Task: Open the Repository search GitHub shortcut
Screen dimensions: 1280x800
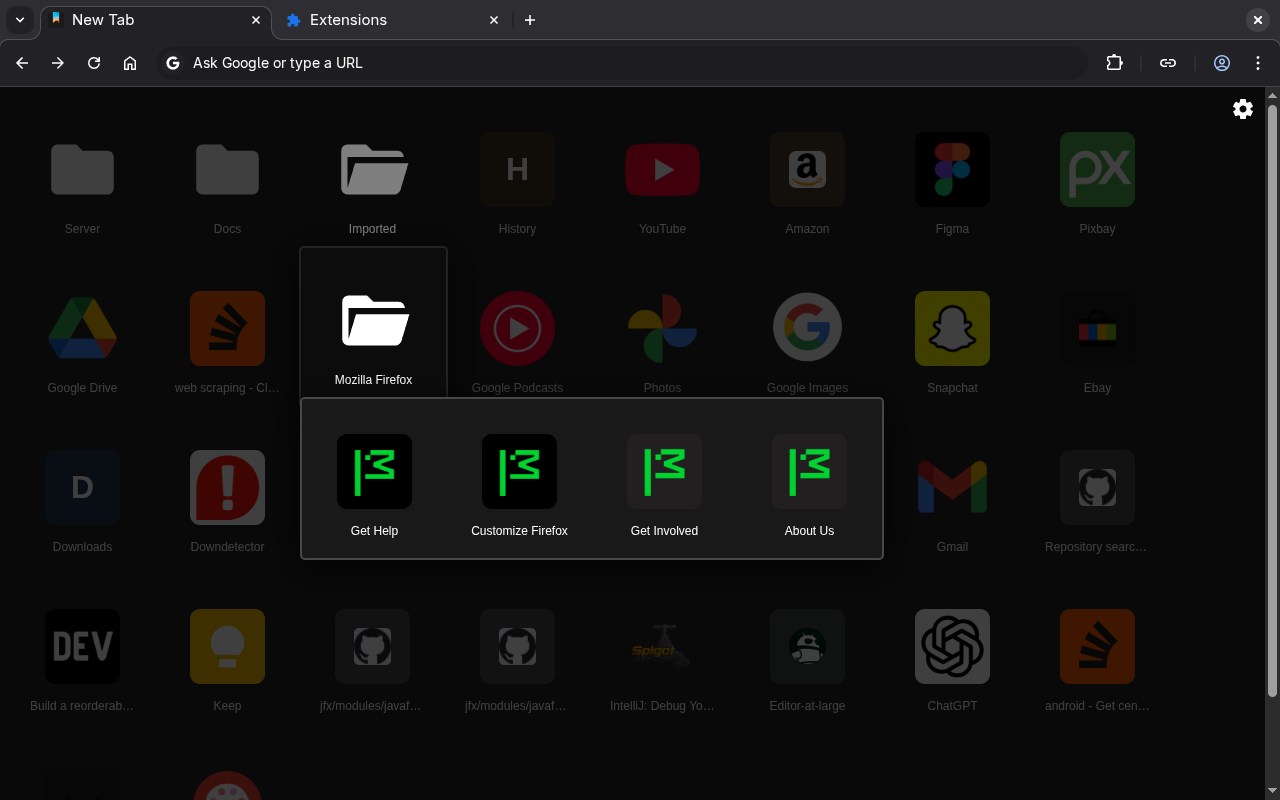Action: [1097, 501]
